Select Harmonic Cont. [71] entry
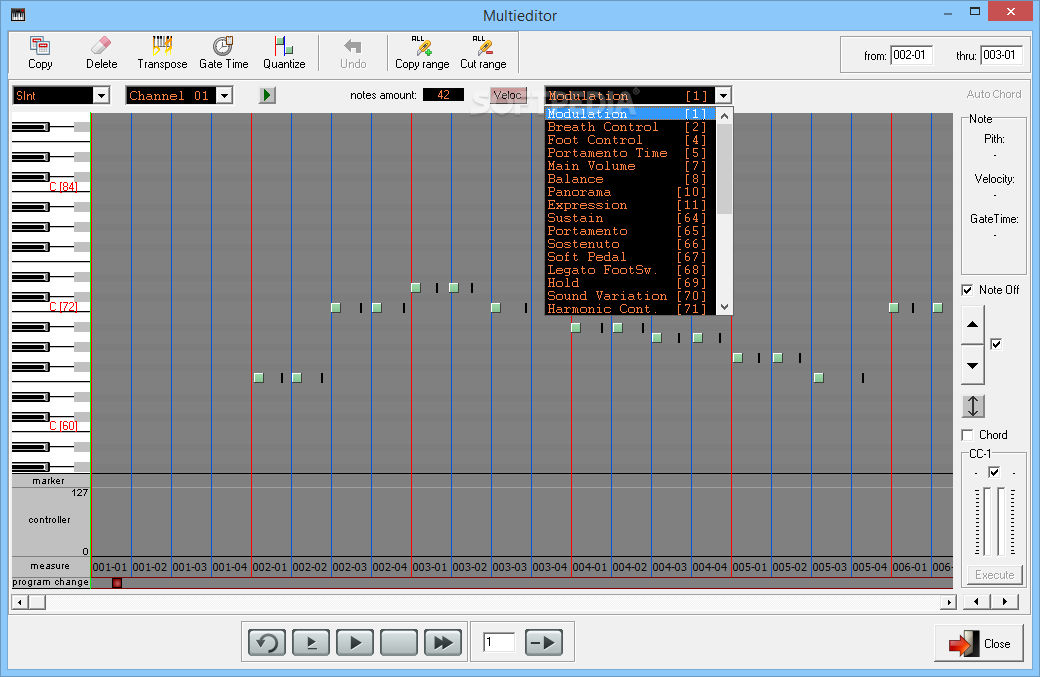1040x677 pixels. [630, 308]
